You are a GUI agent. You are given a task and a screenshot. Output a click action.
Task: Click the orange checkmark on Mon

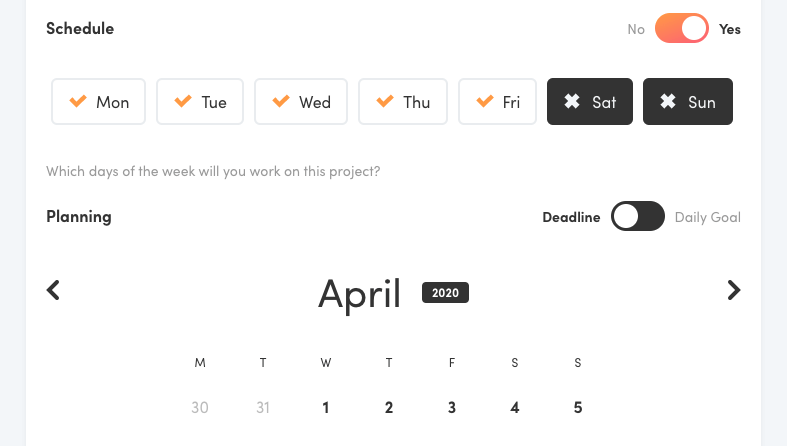pos(78,101)
